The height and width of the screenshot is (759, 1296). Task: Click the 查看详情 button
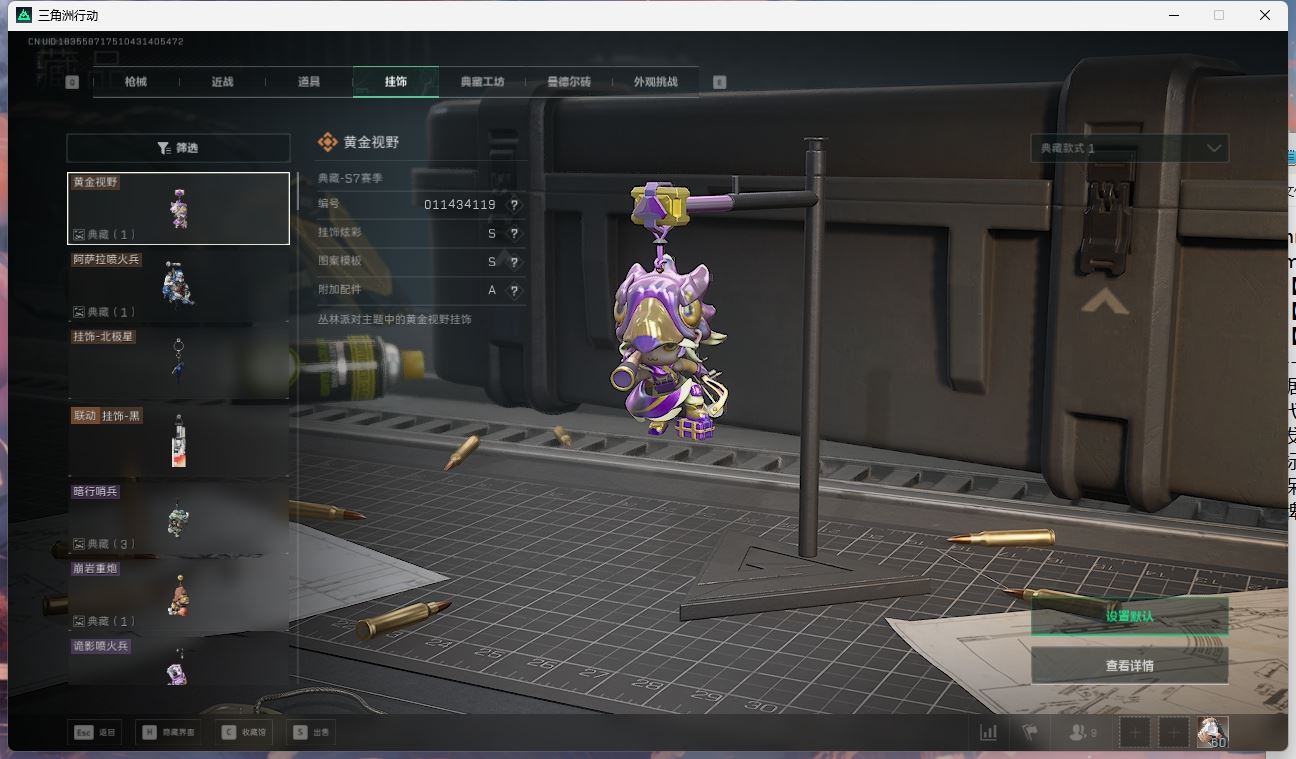[x=1129, y=666]
